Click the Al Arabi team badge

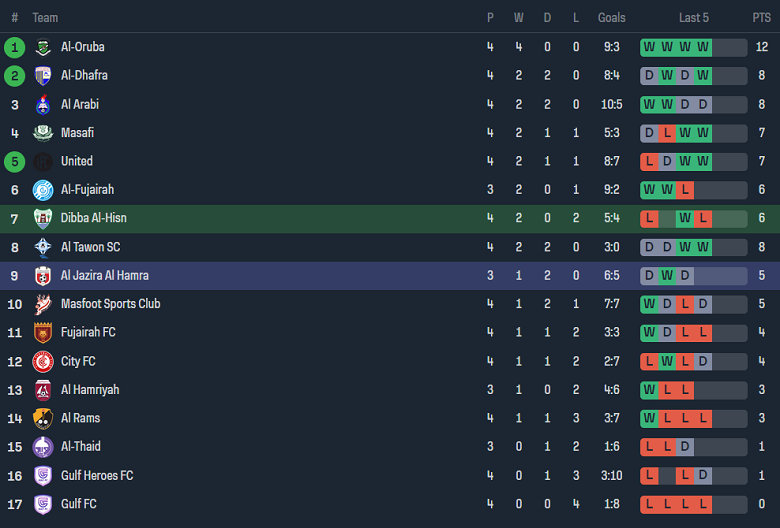[x=43, y=104]
